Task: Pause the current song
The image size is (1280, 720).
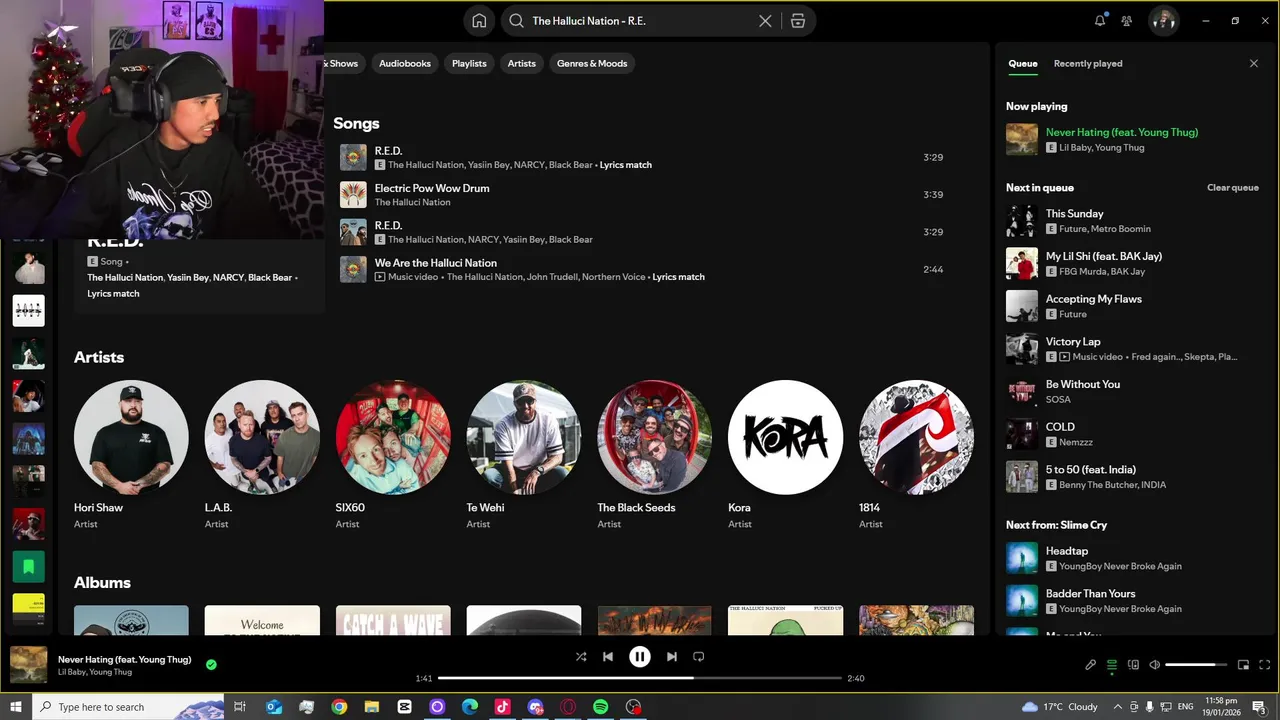Action: pyautogui.click(x=639, y=657)
